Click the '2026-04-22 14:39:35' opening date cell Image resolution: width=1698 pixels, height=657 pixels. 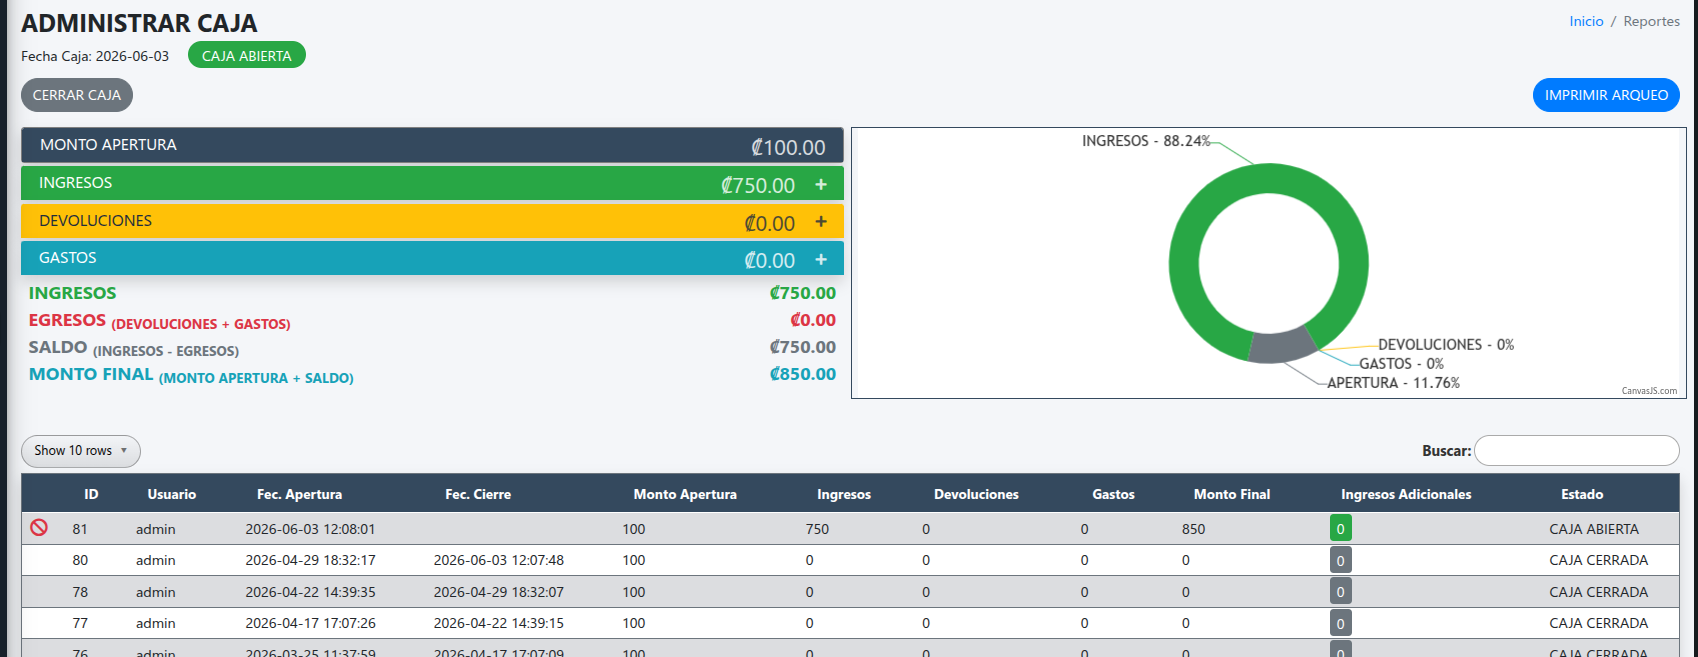coord(310,592)
